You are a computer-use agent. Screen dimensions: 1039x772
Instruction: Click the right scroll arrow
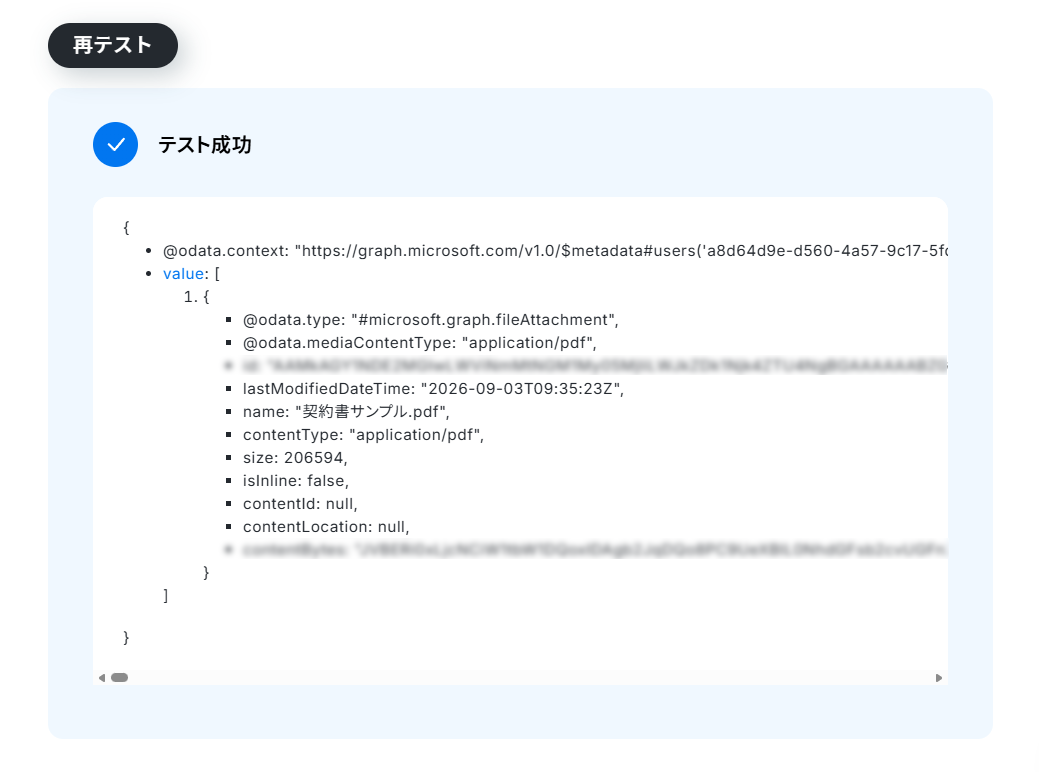pyautogui.click(x=938, y=678)
